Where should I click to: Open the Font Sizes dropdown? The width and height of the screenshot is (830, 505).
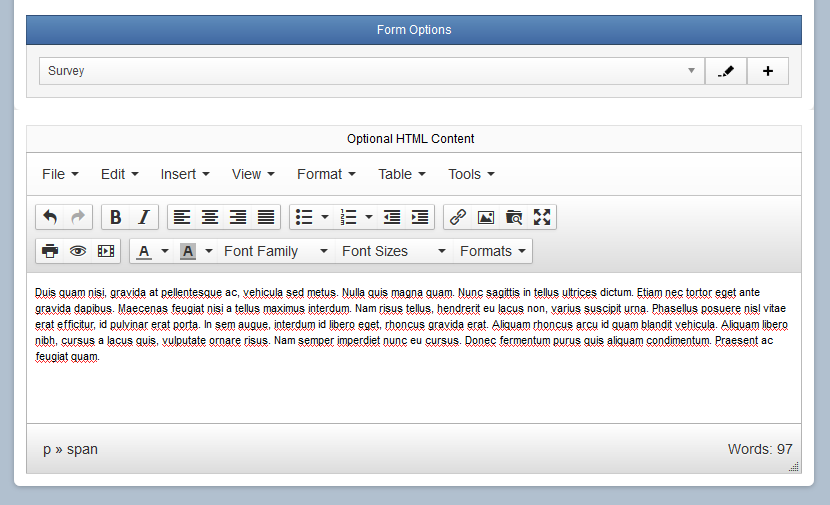tap(394, 251)
